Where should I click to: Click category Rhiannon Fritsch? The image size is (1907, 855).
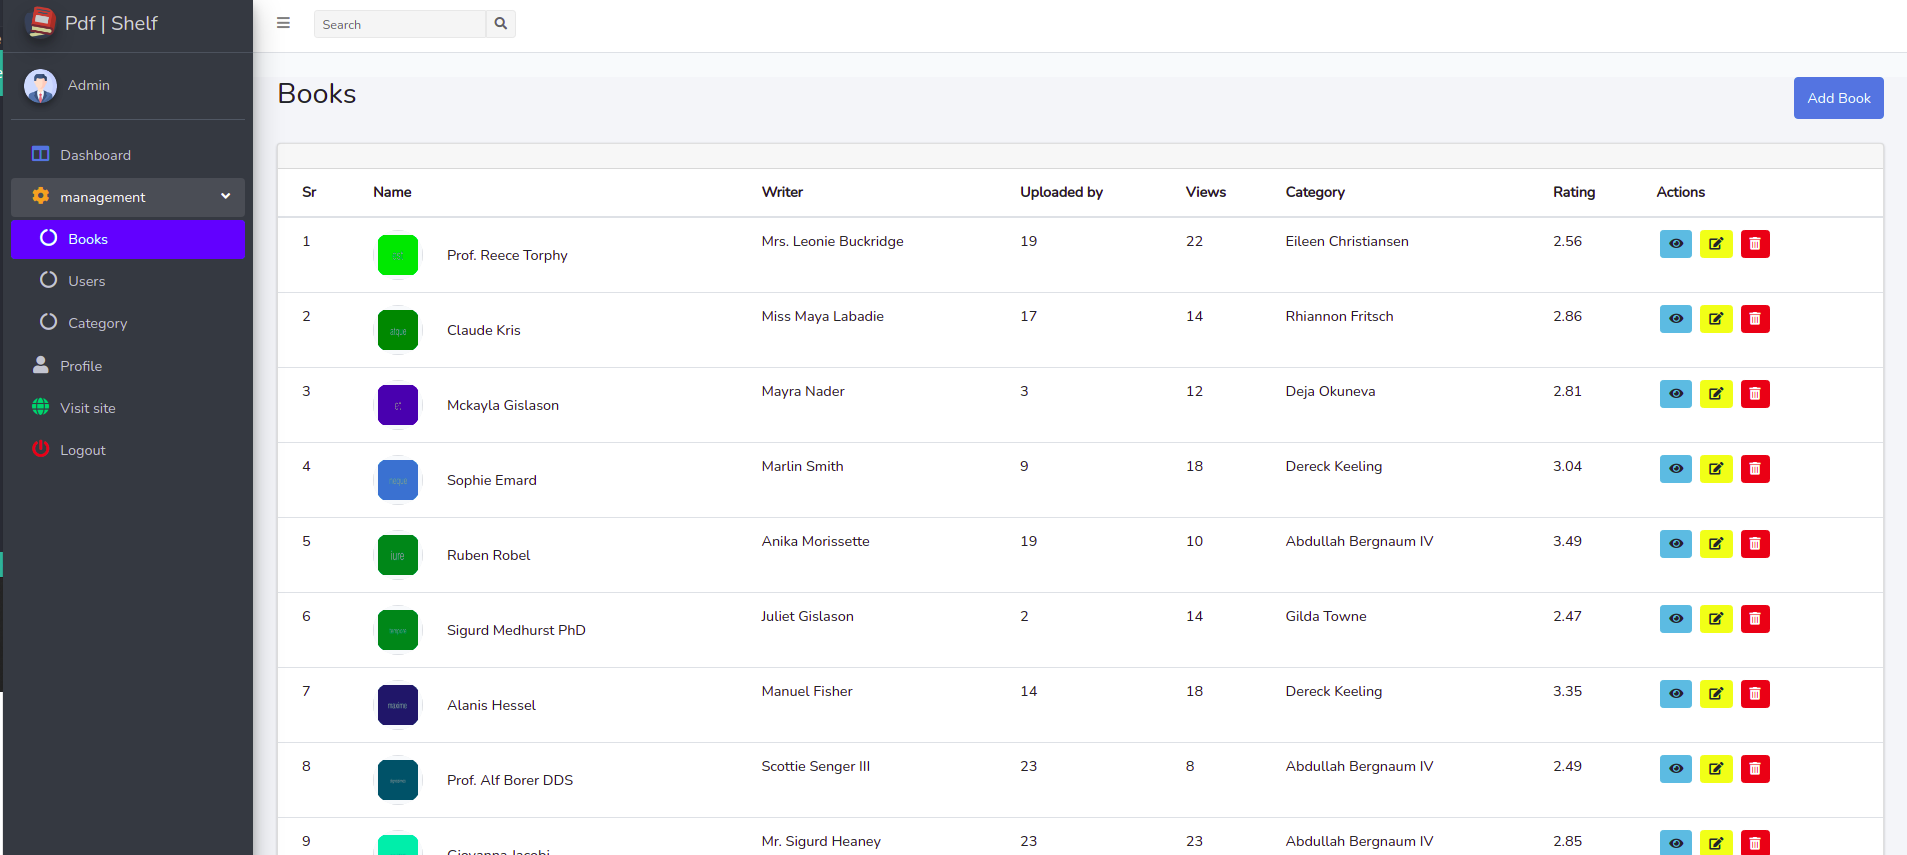[x=1339, y=316]
